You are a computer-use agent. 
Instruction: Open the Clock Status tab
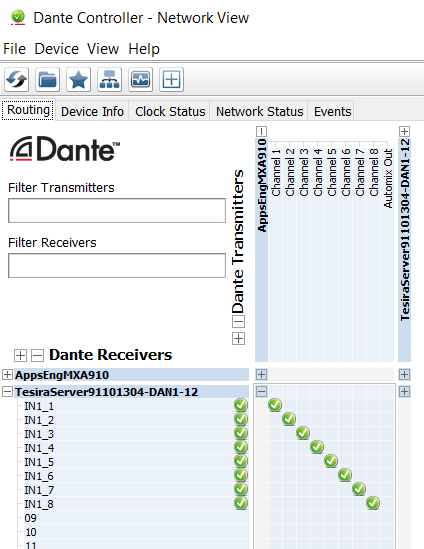click(170, 111)
